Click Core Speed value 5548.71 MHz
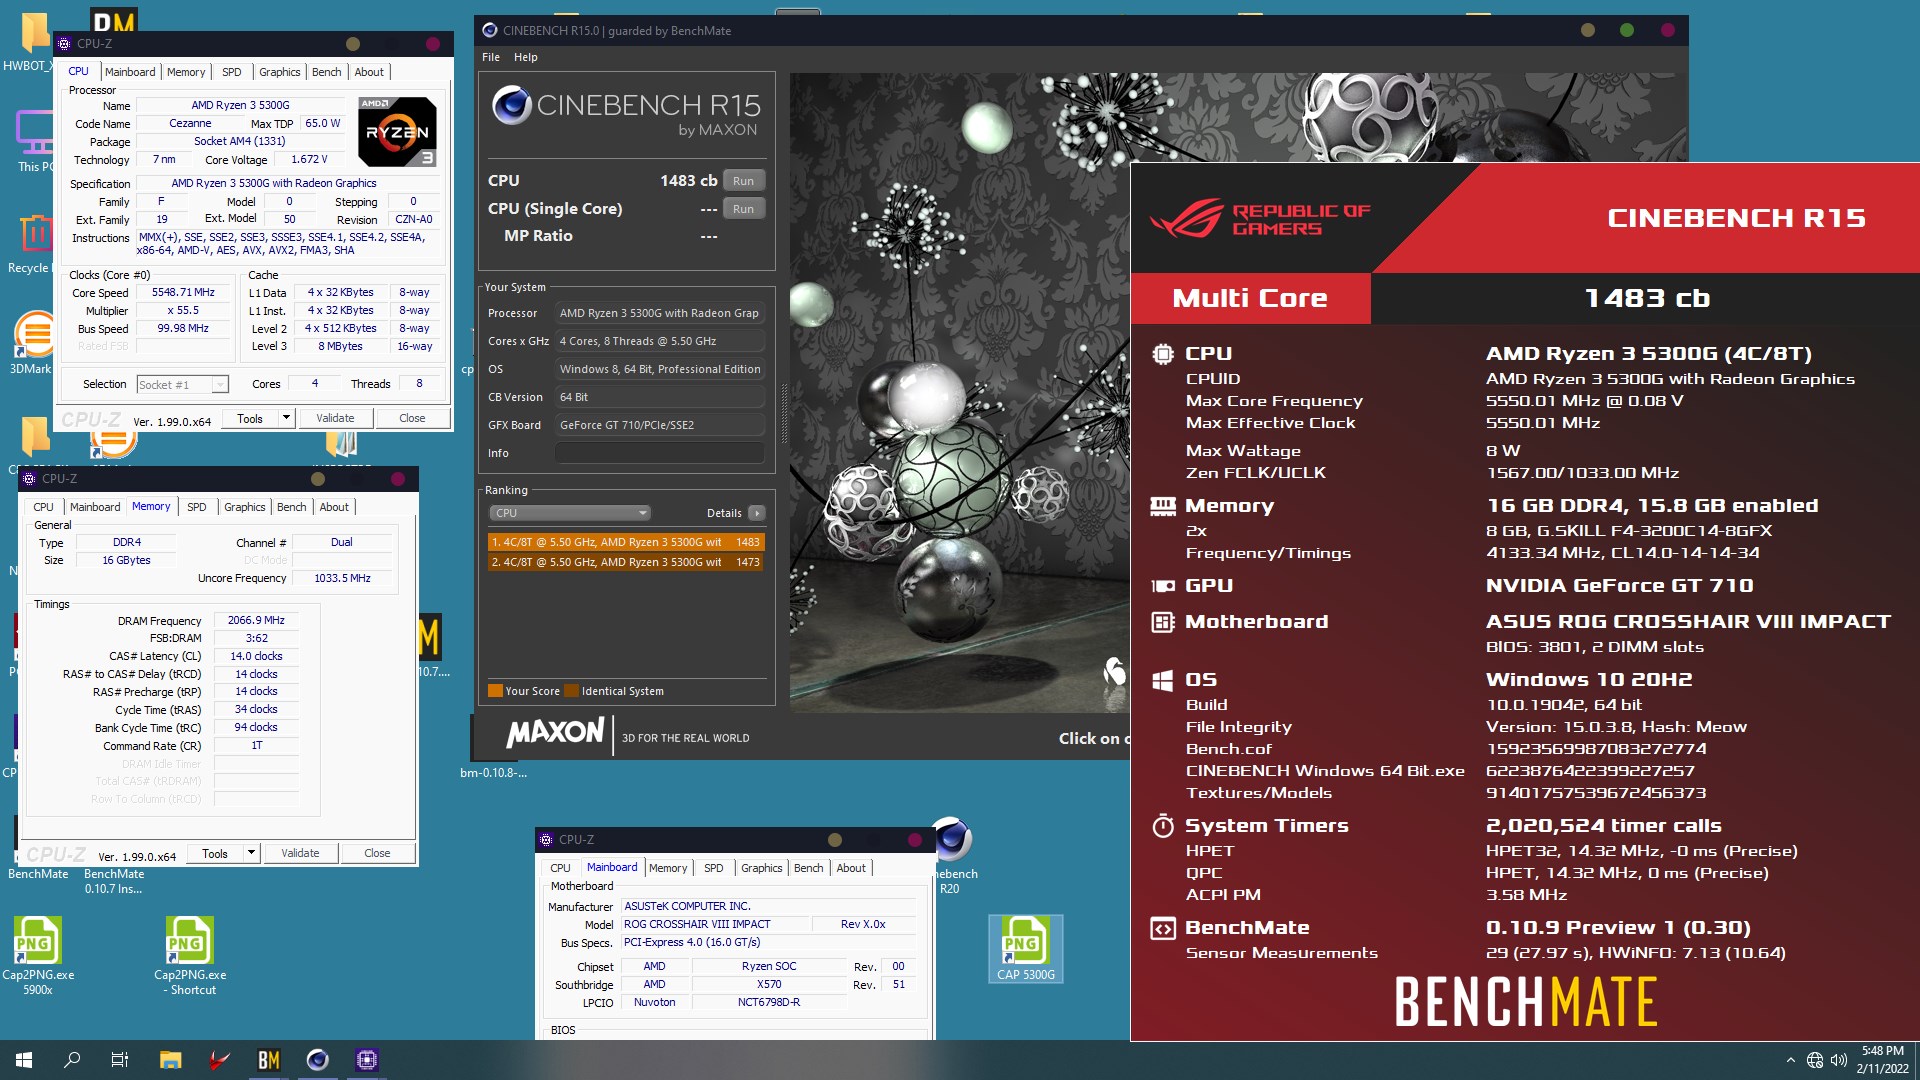1920x1080 pixels. (x=184, y=292)
